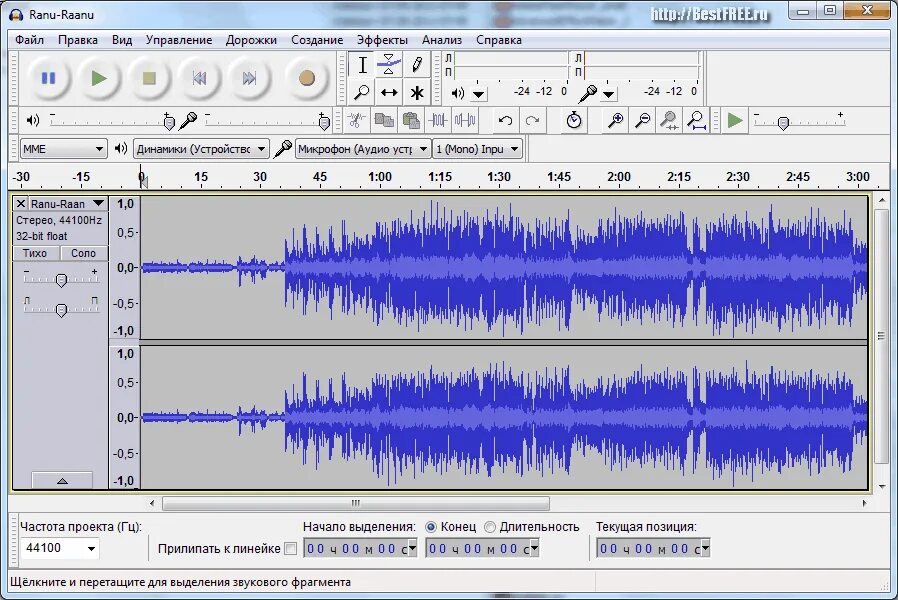This screenshot has width=898, height=600.
Task: Open the Файл menu
Action: [29, 40]
